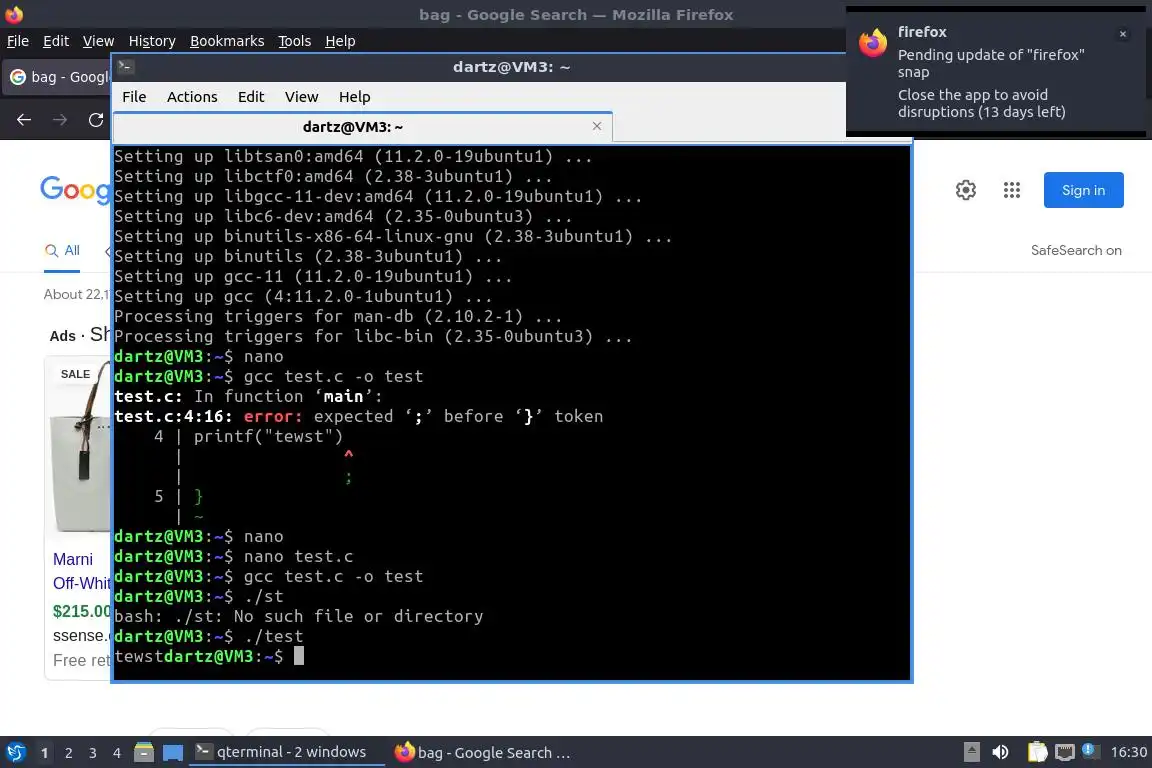Click the Google logo
Screen dimensions: 1152x768
pyautogui.click(x=75, y=190)
